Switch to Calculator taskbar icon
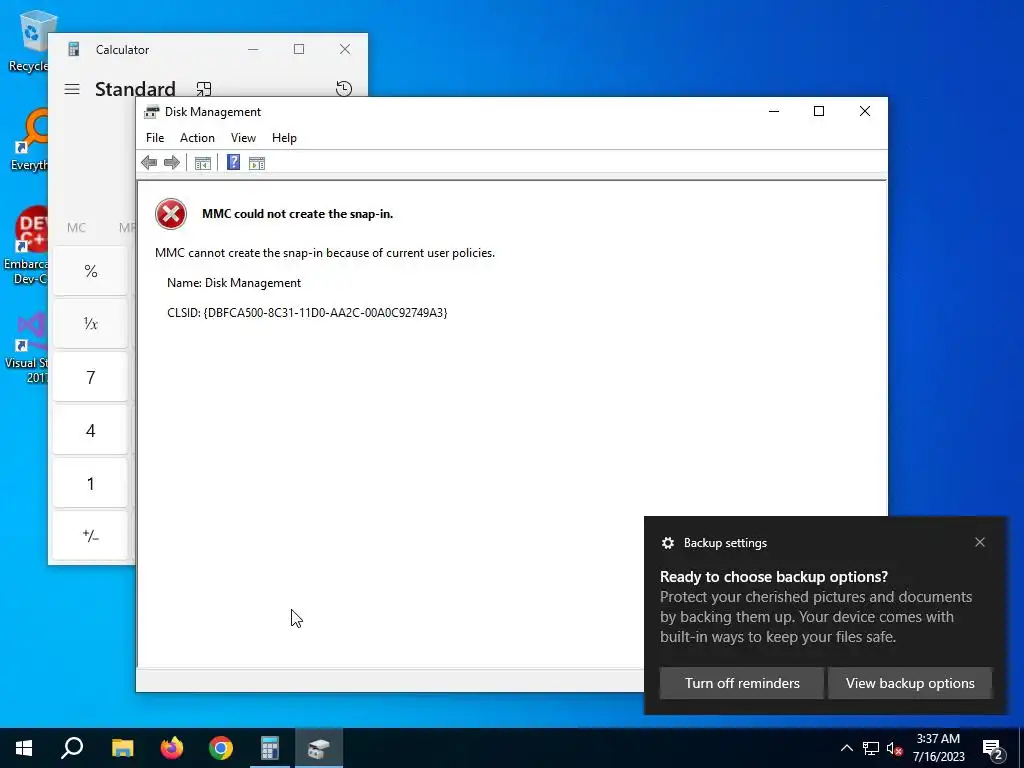This screenshot has height=768, width=1024. click(270, 748)
